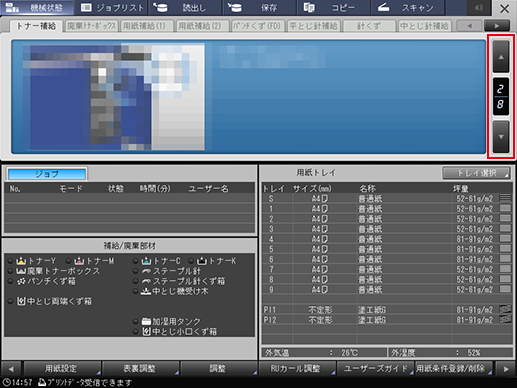
Task: Open the 表裏調整 adjustment button
Action: 140,369
